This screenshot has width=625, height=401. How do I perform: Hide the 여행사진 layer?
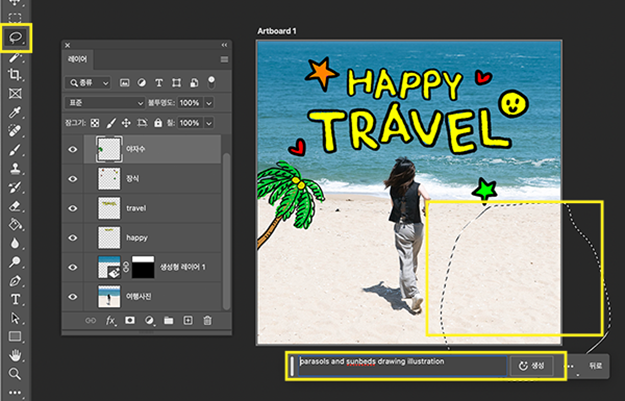point(72,297)
